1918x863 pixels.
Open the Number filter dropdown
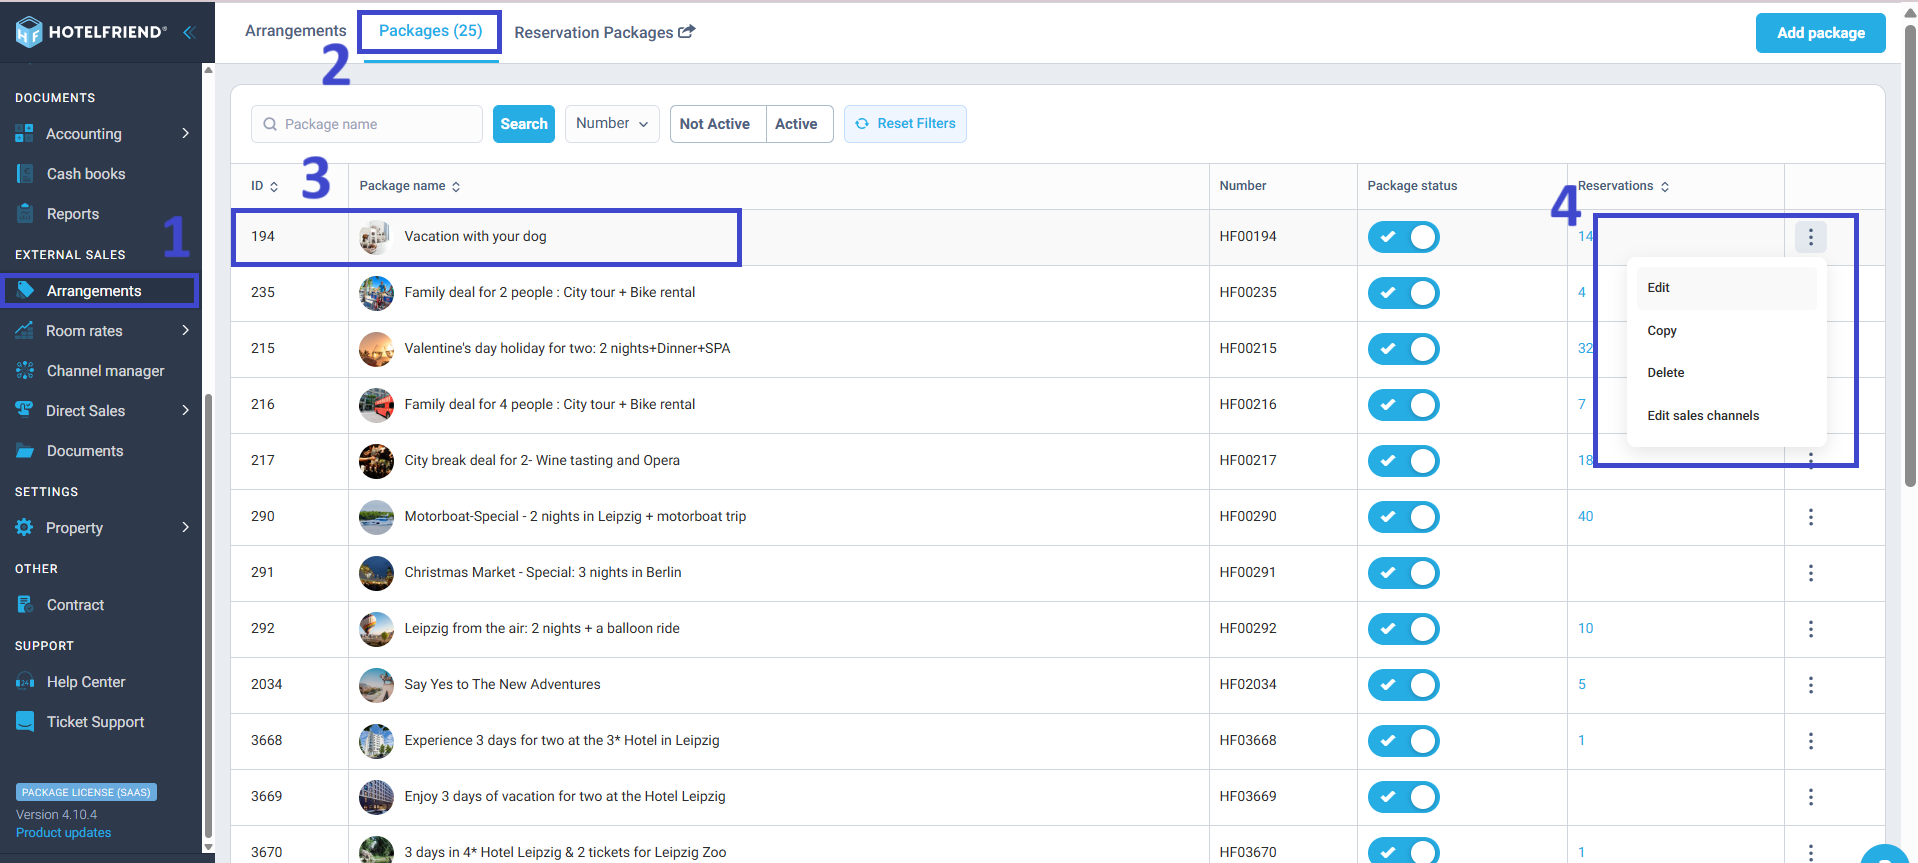[x=612, y=124]
